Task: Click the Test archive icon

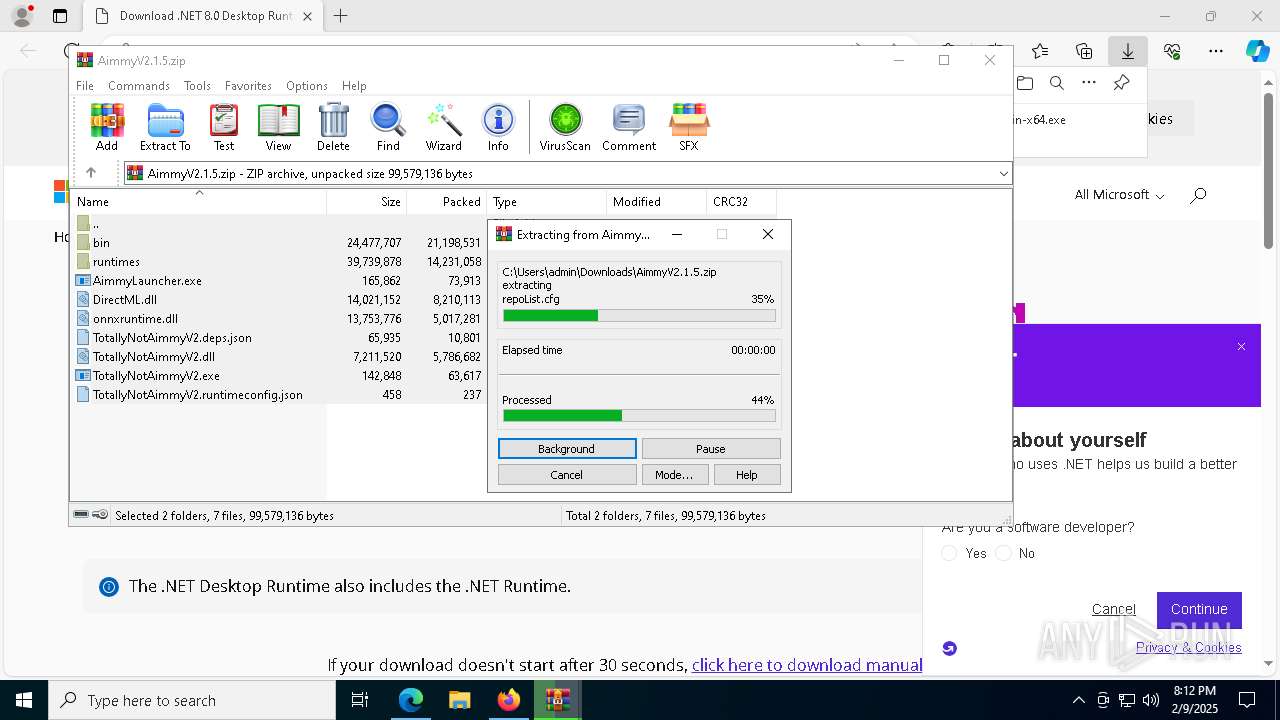Action: (x=224, y=127)
